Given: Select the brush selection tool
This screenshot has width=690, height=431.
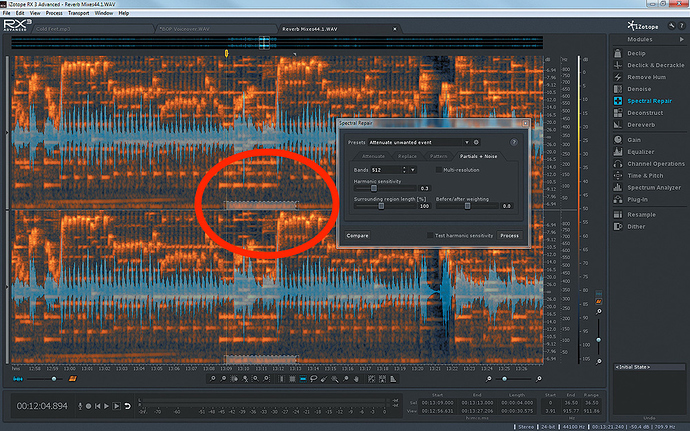Looking at the screenshot, I should (x=324, y=379).
